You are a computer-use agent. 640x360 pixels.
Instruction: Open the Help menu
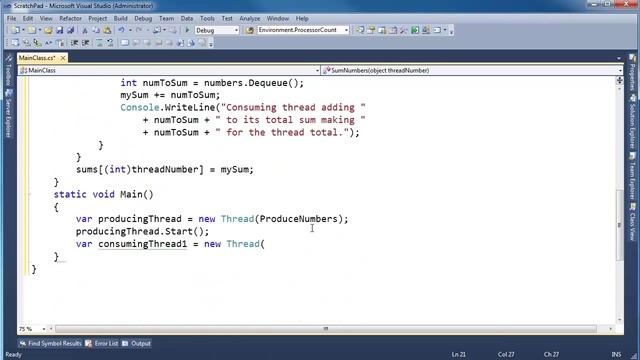302,18
